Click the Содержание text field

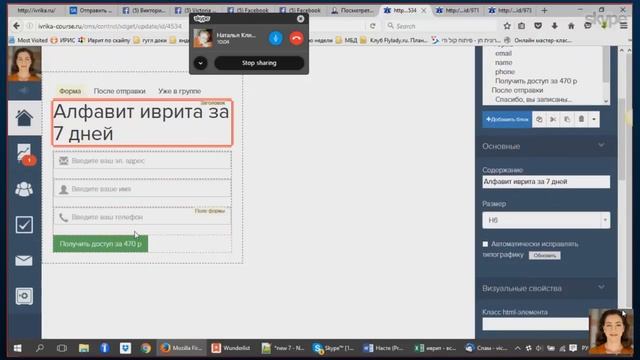coord(546,182)
